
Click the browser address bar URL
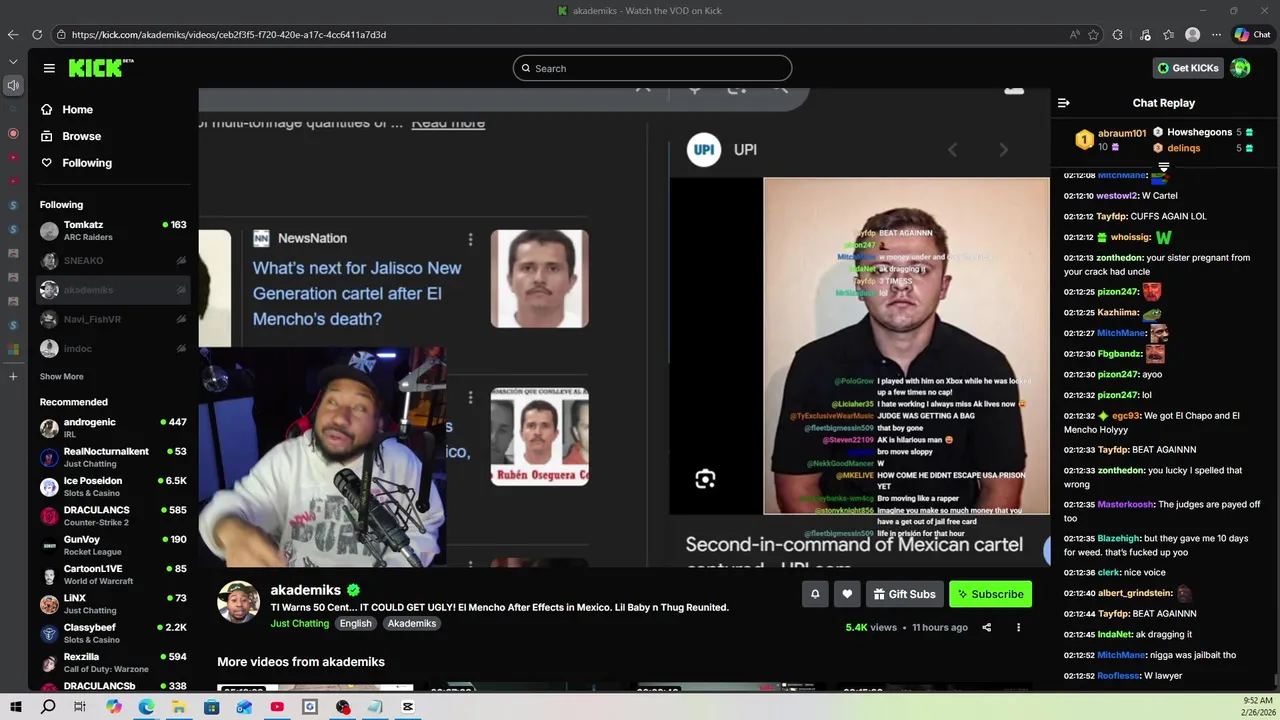(x=229, y=34)
